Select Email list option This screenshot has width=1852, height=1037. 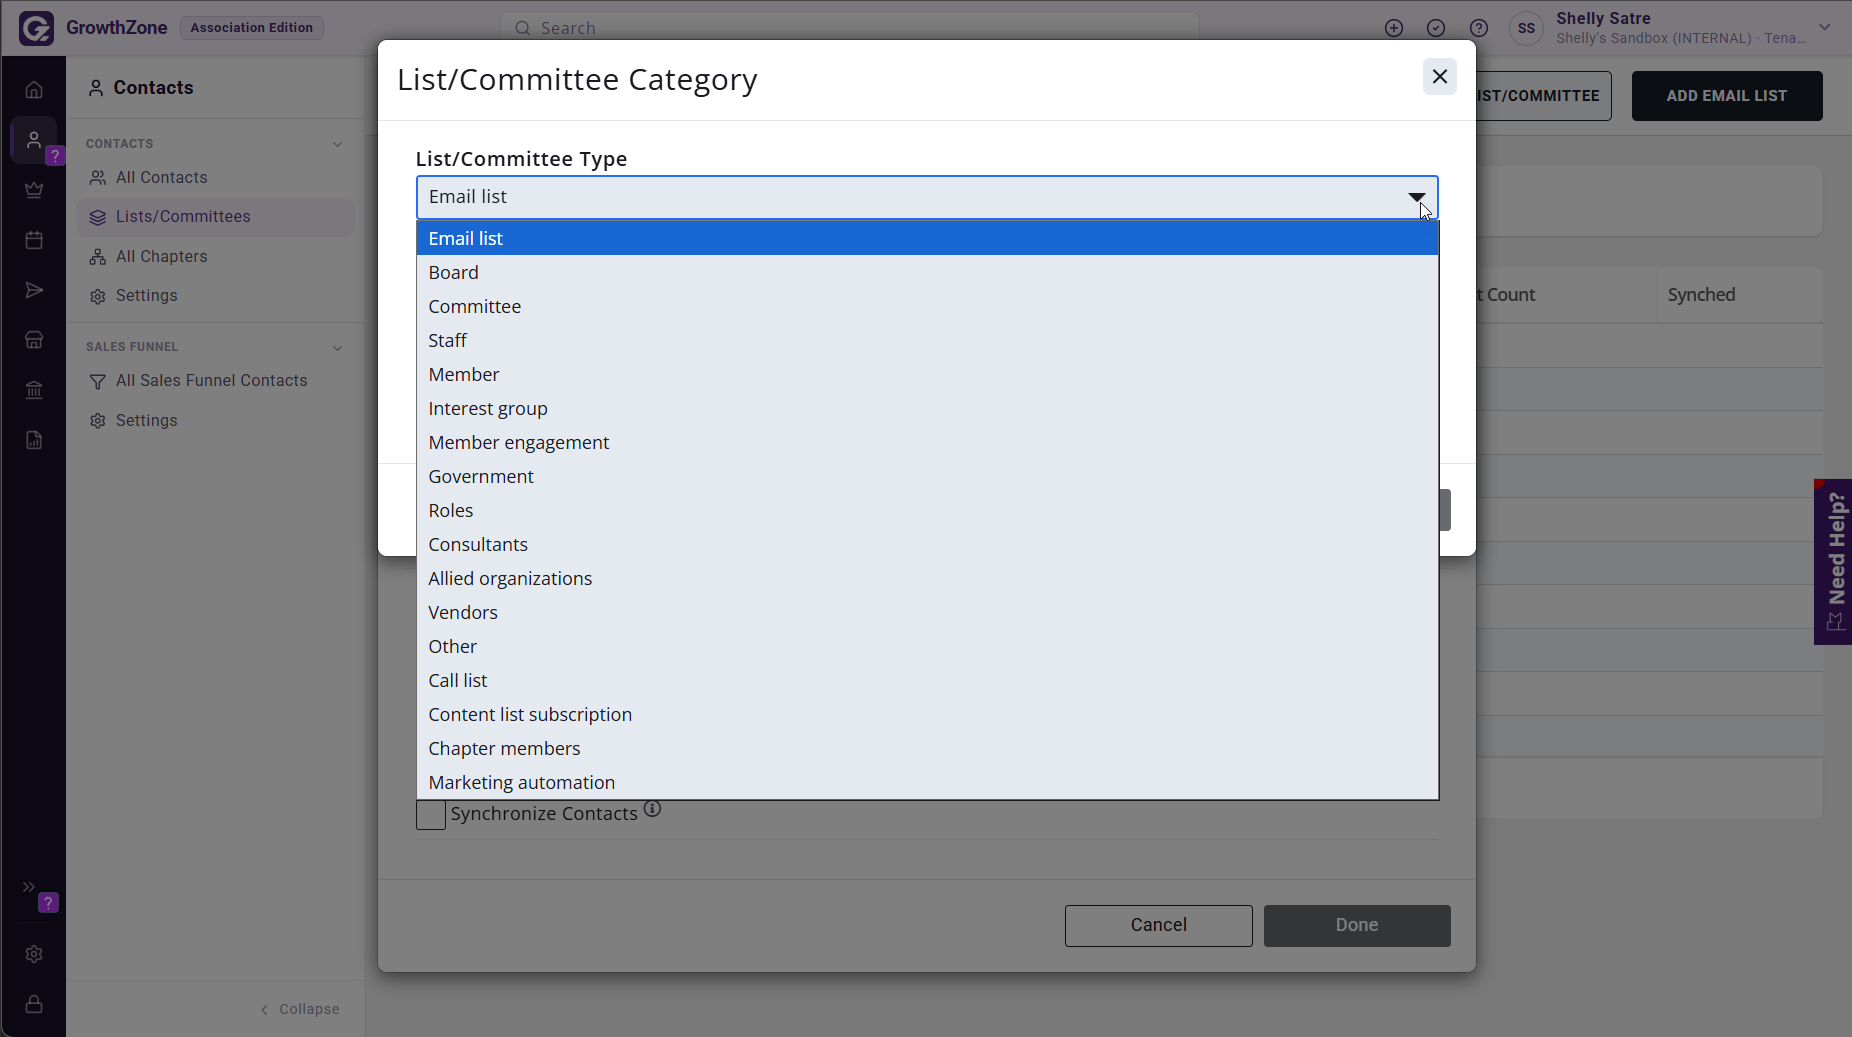coord(928,238)
